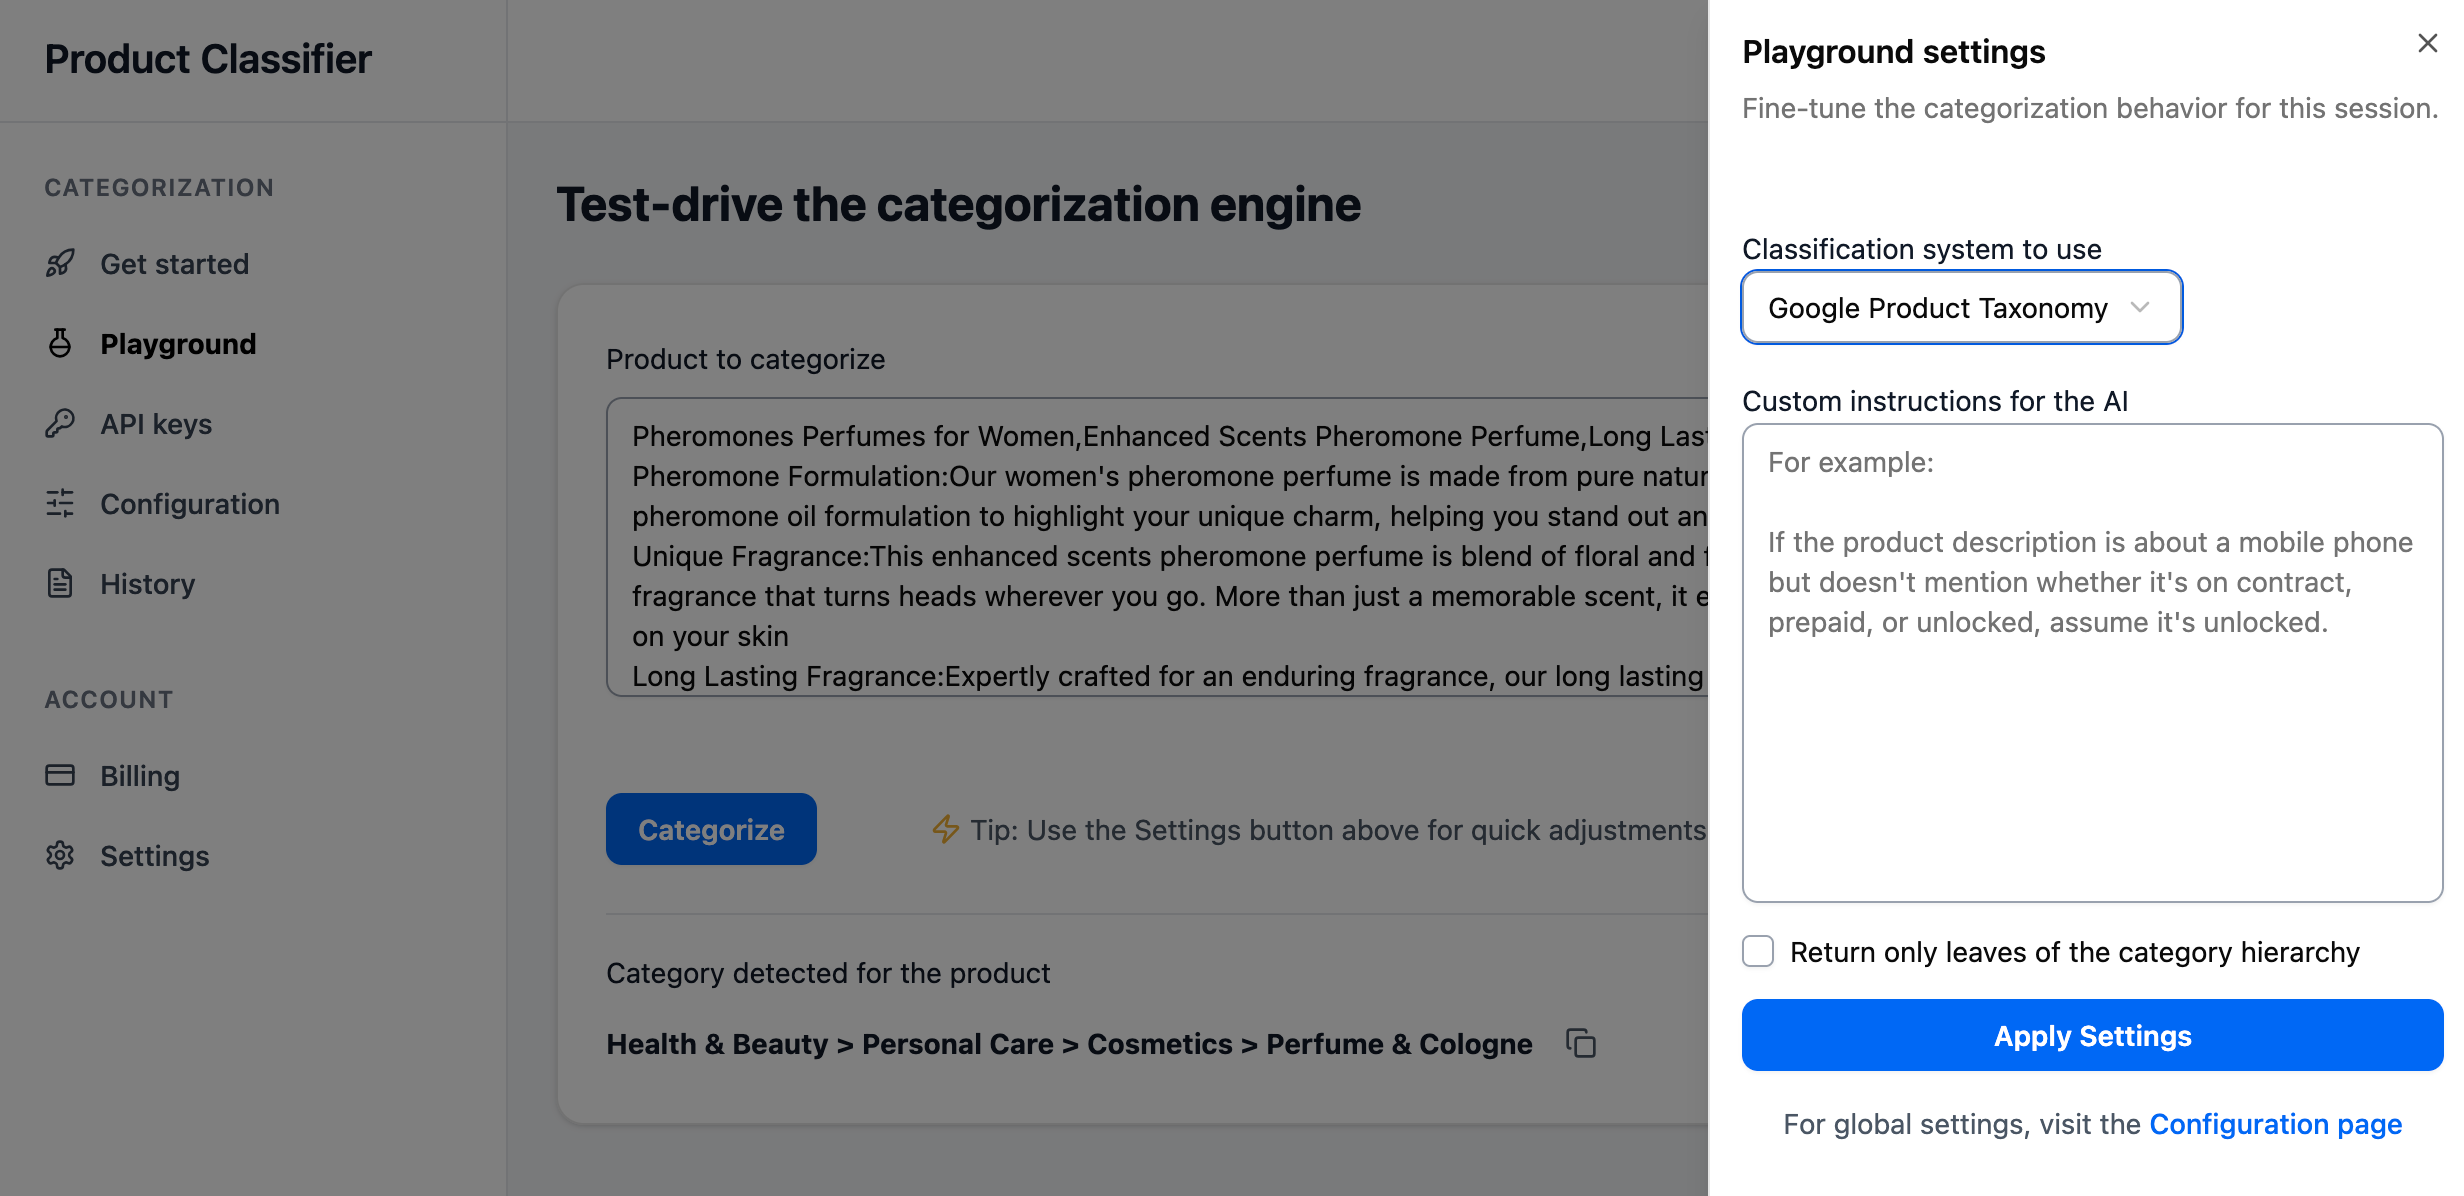Screen dimensions: 2464x1196
Task: Click the chevron in Google Product Taxonomy selector
Action: (2140, 307)
